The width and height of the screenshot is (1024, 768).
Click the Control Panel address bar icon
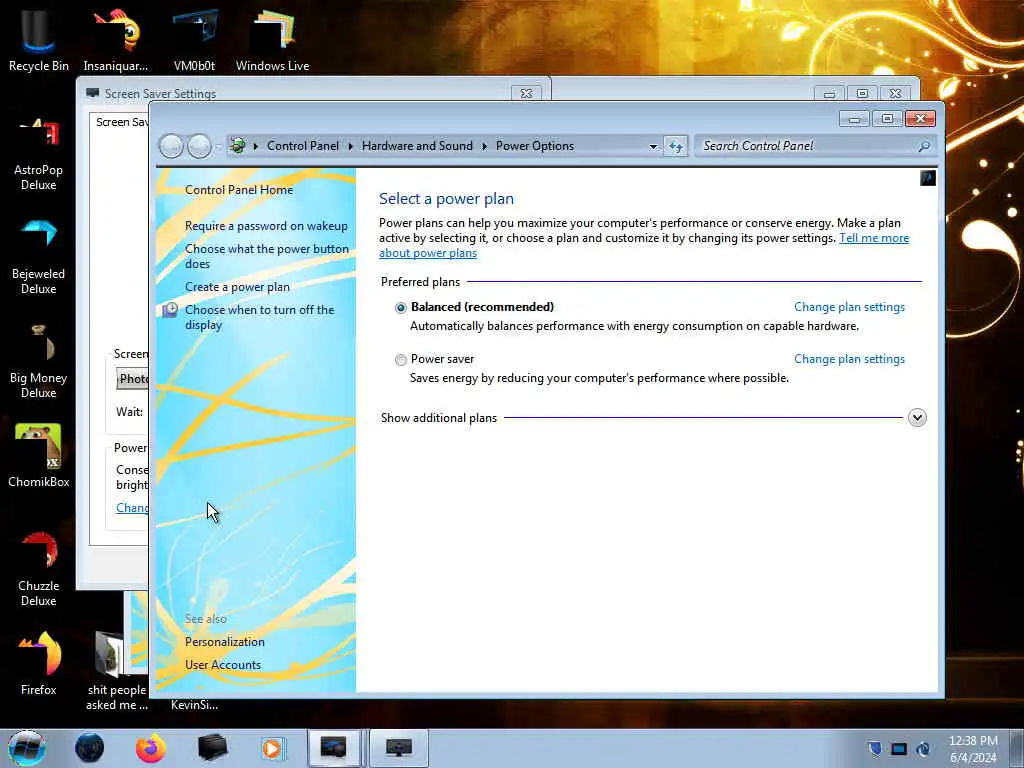pyautogui.click(x=238, y=146)
